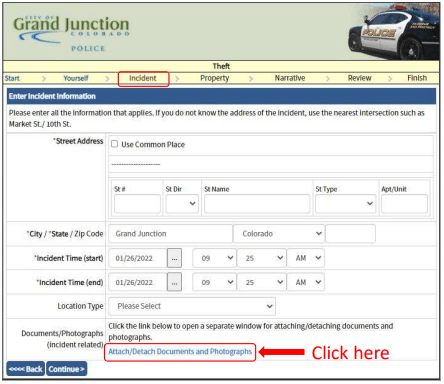Open the end time hour dropdown
This screenshot has height=384, width=444.
click(x=214, y=282)
